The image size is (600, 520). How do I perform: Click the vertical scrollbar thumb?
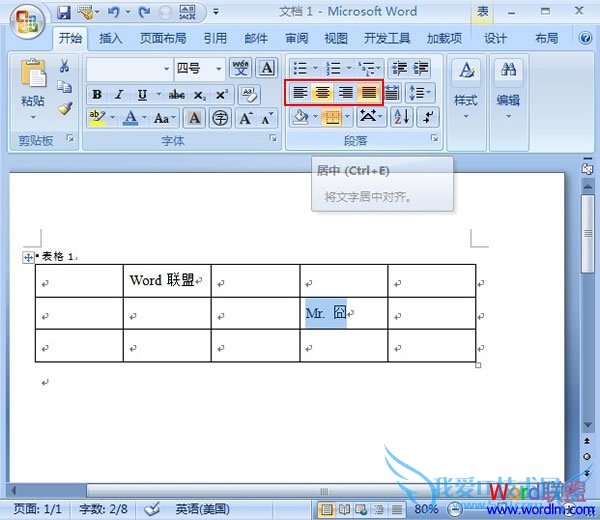[587, 233]
